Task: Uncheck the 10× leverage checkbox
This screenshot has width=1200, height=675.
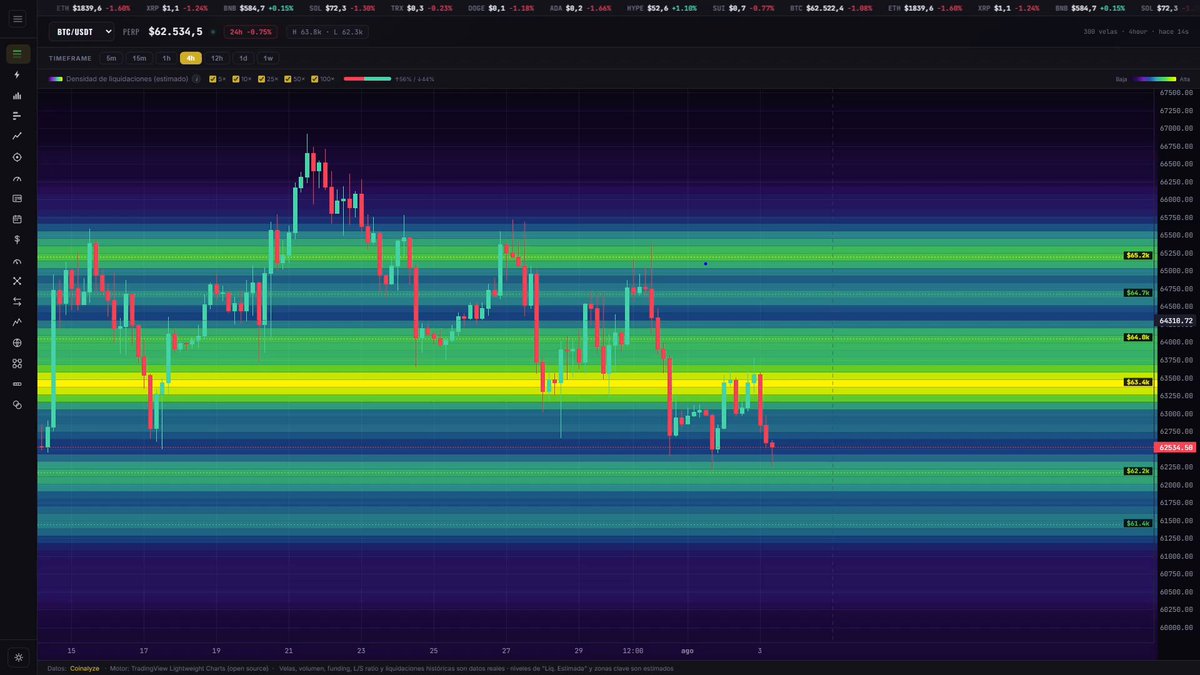Action: pos(236,78)
